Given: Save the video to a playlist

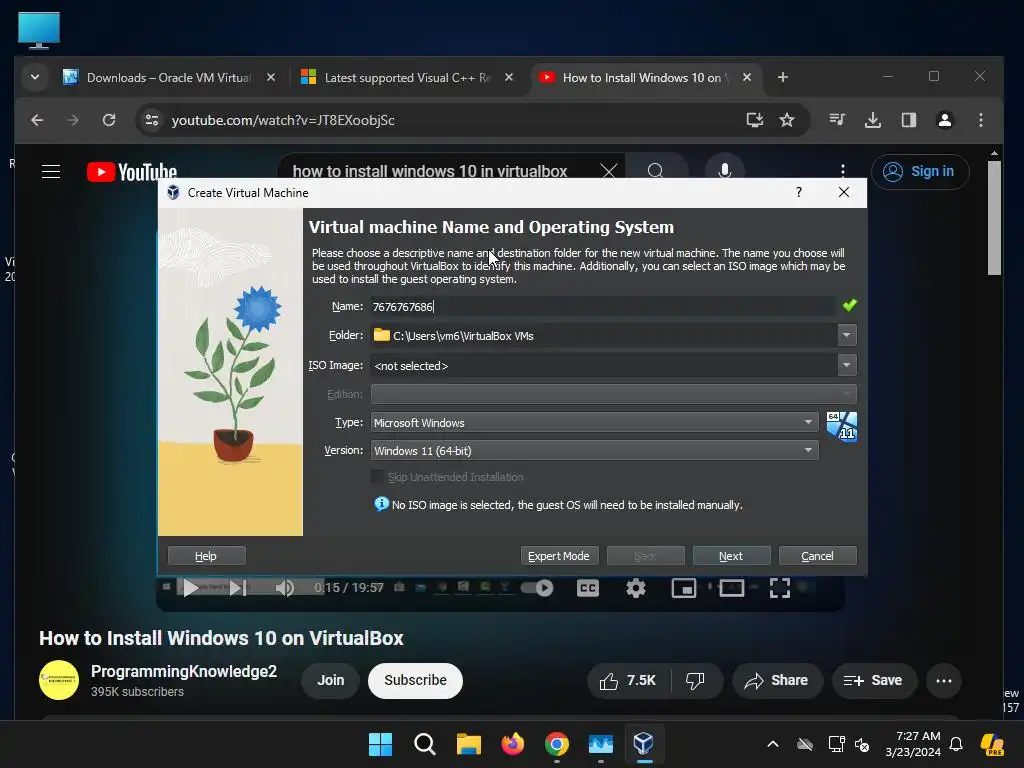Looking at the screenshot, I should (x=872, y=680).
